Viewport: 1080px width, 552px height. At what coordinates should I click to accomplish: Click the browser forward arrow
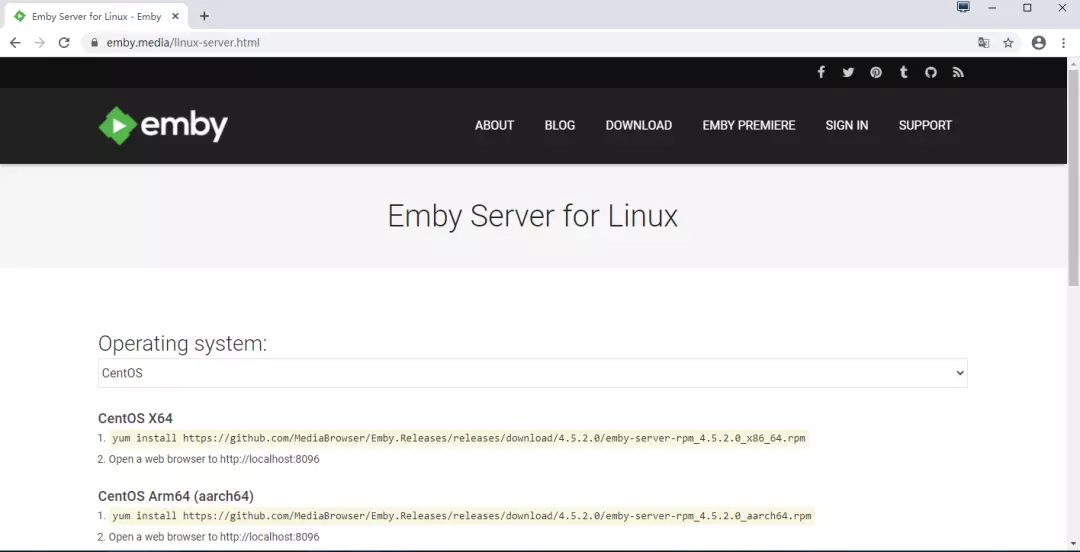(39, 43)
